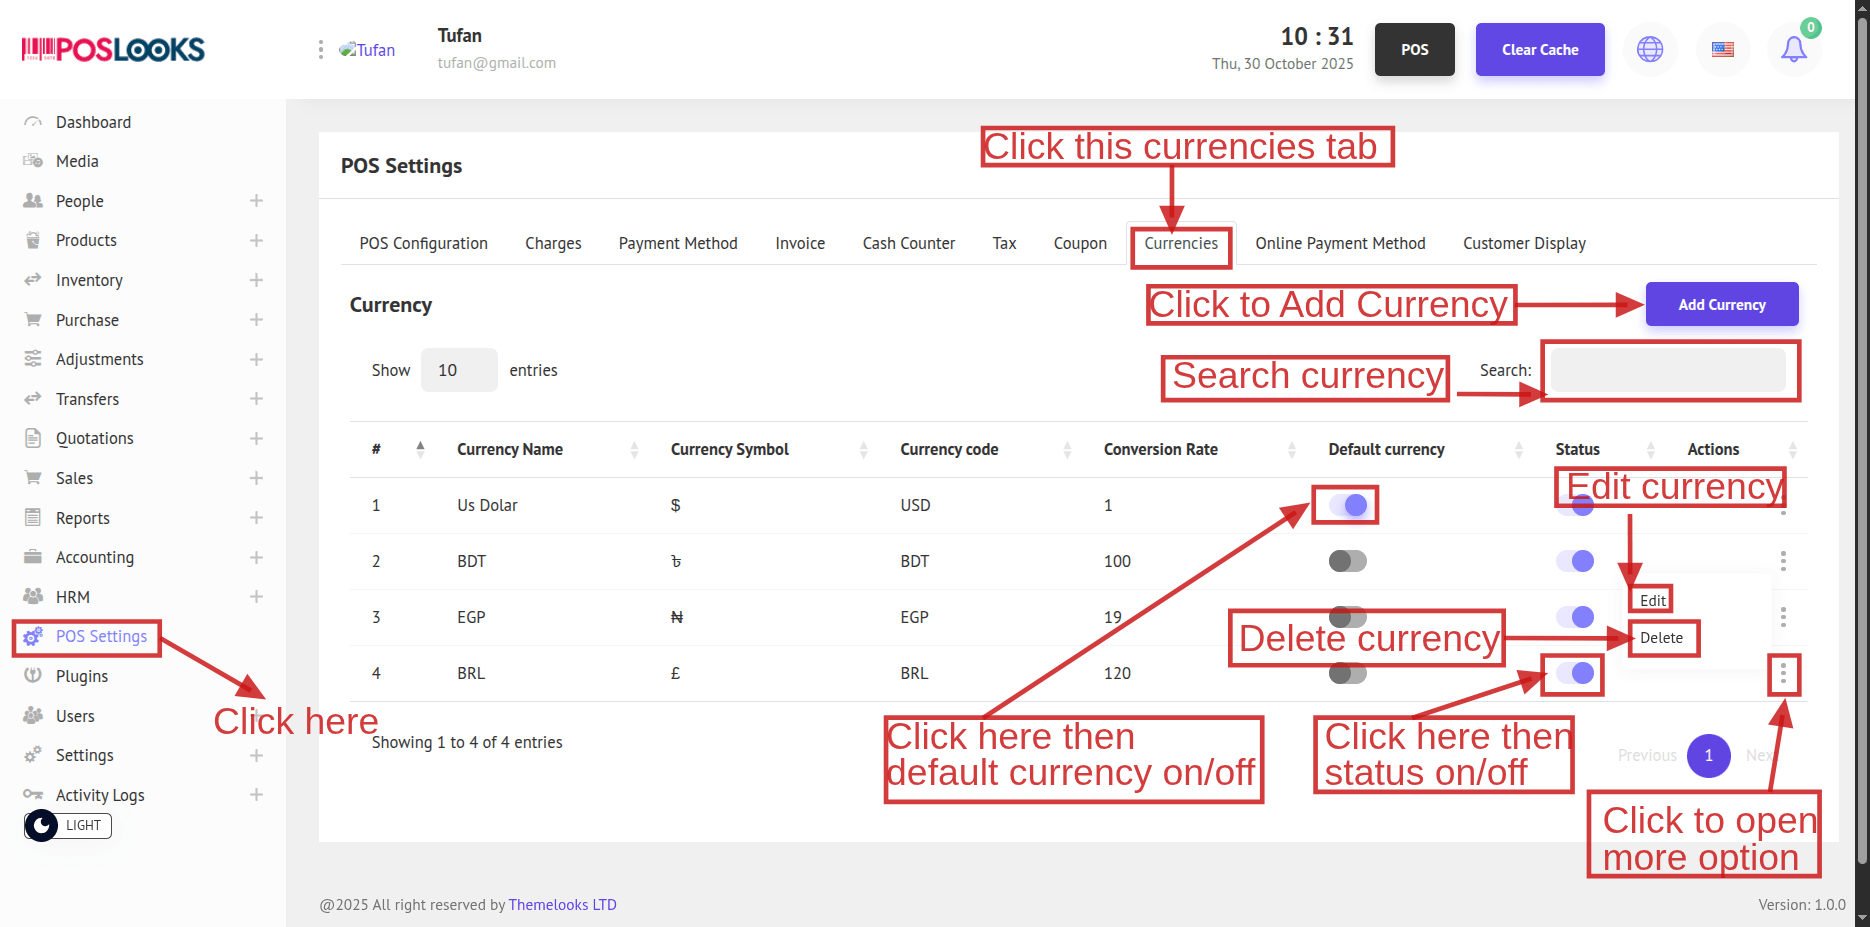Switch the LIGHT theme toggle
This screenshot has width=1870, height=927.
pos(67,826)
